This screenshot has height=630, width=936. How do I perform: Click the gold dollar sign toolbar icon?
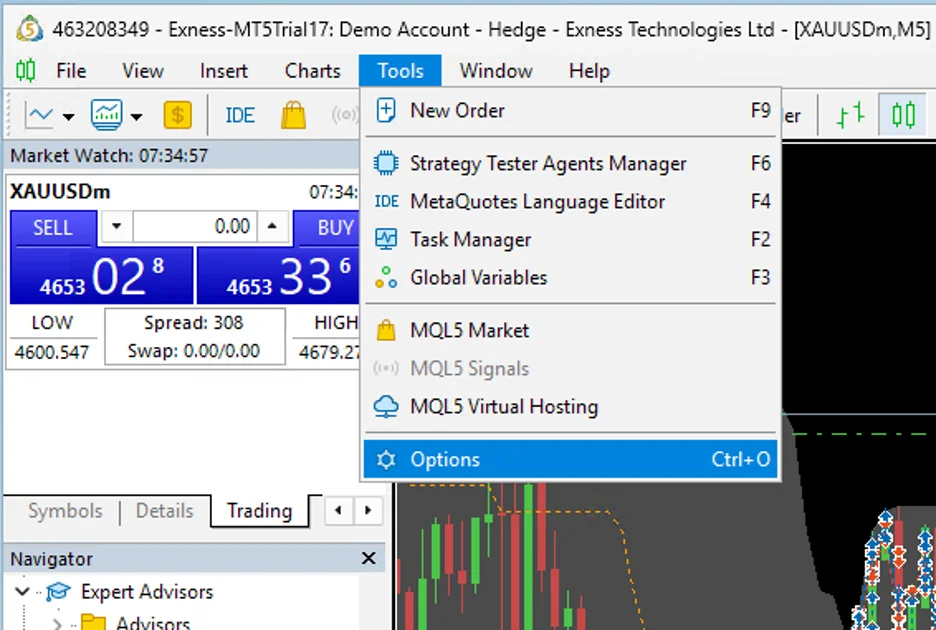177,115
